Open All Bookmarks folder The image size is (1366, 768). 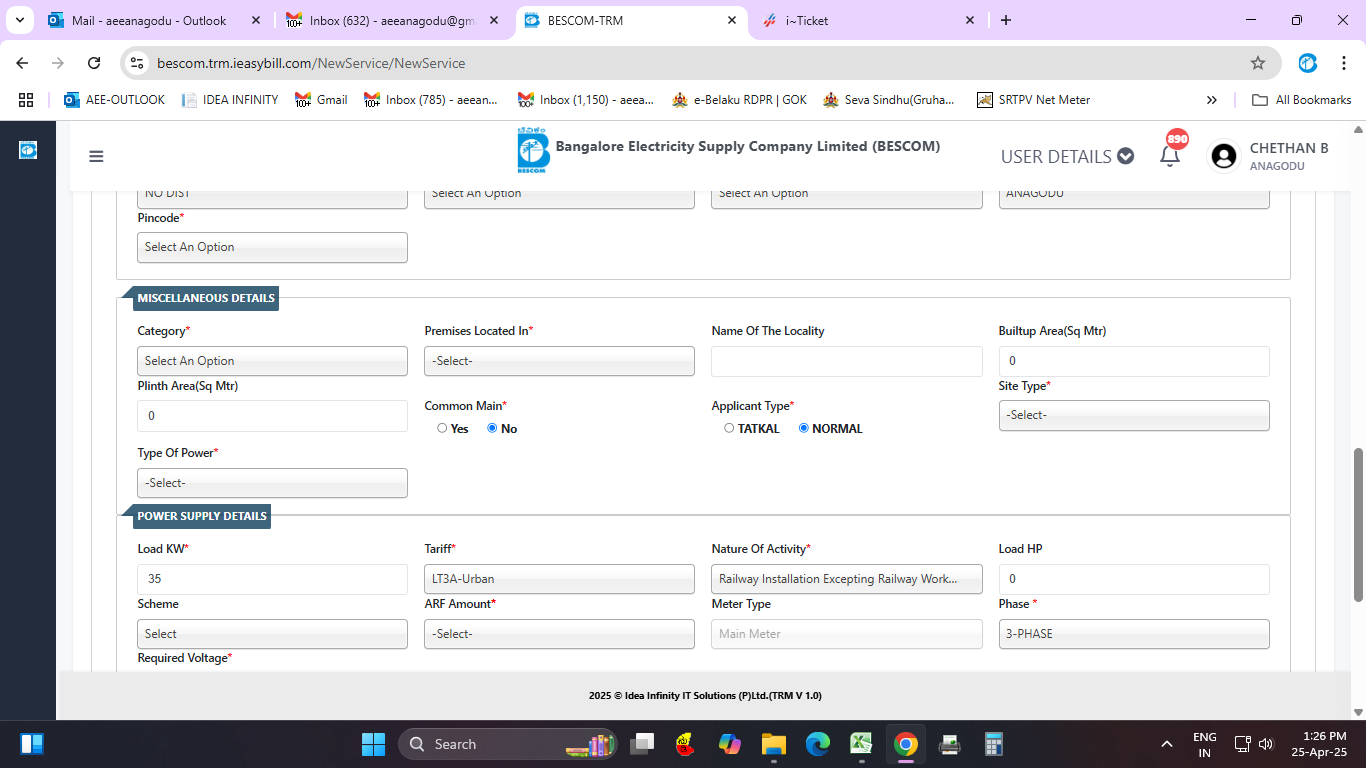tap(1301, 100)
